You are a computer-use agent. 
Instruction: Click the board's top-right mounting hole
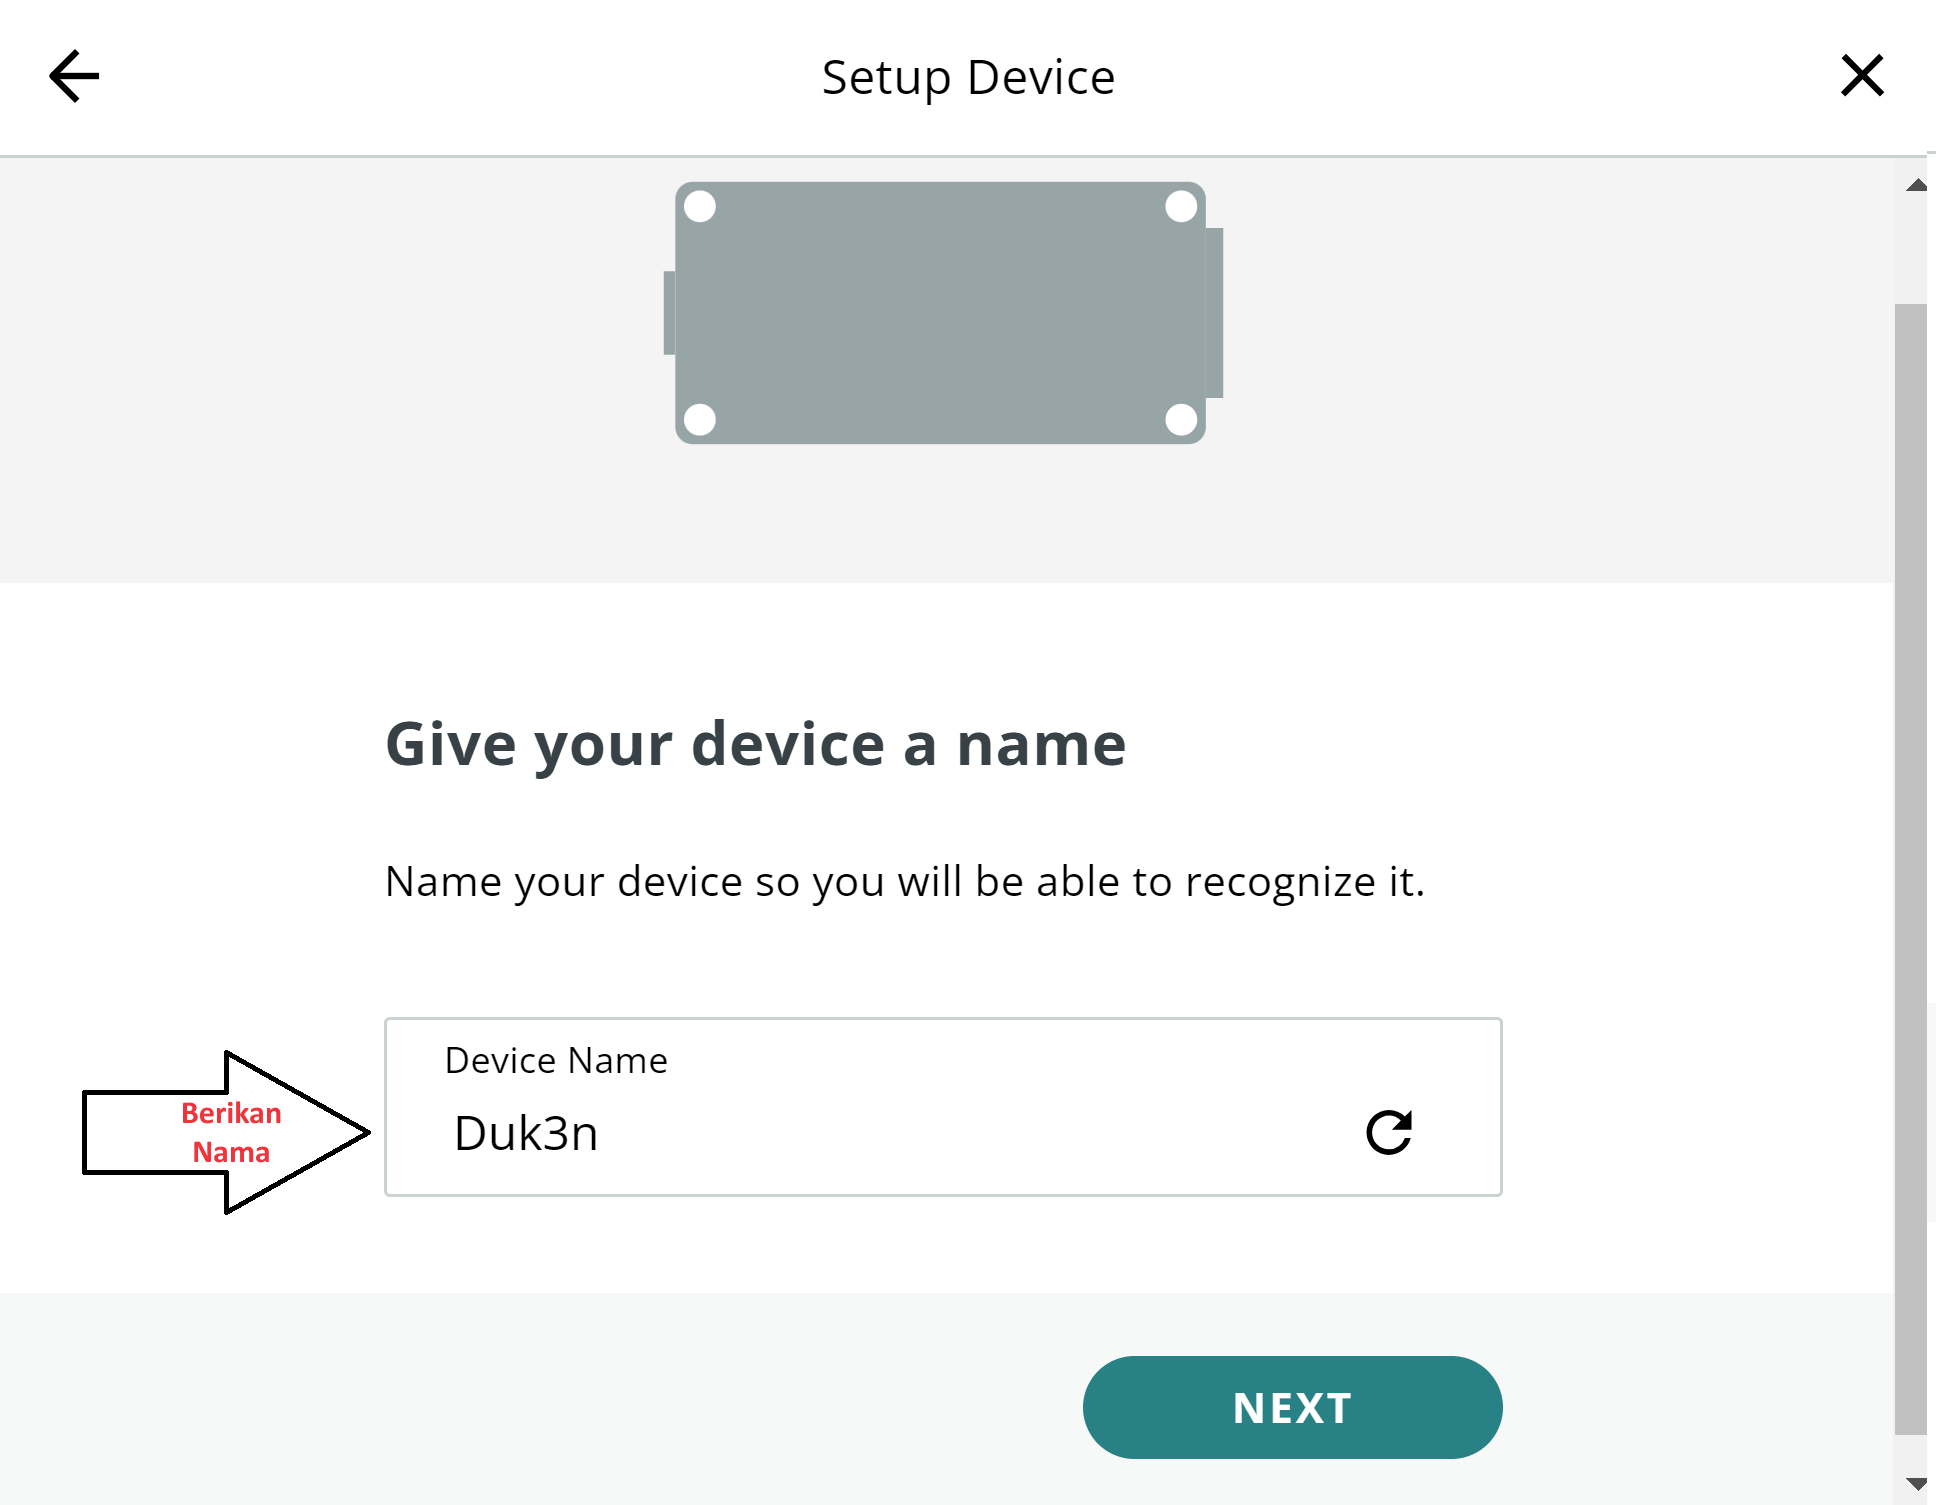click(1181, 207)
